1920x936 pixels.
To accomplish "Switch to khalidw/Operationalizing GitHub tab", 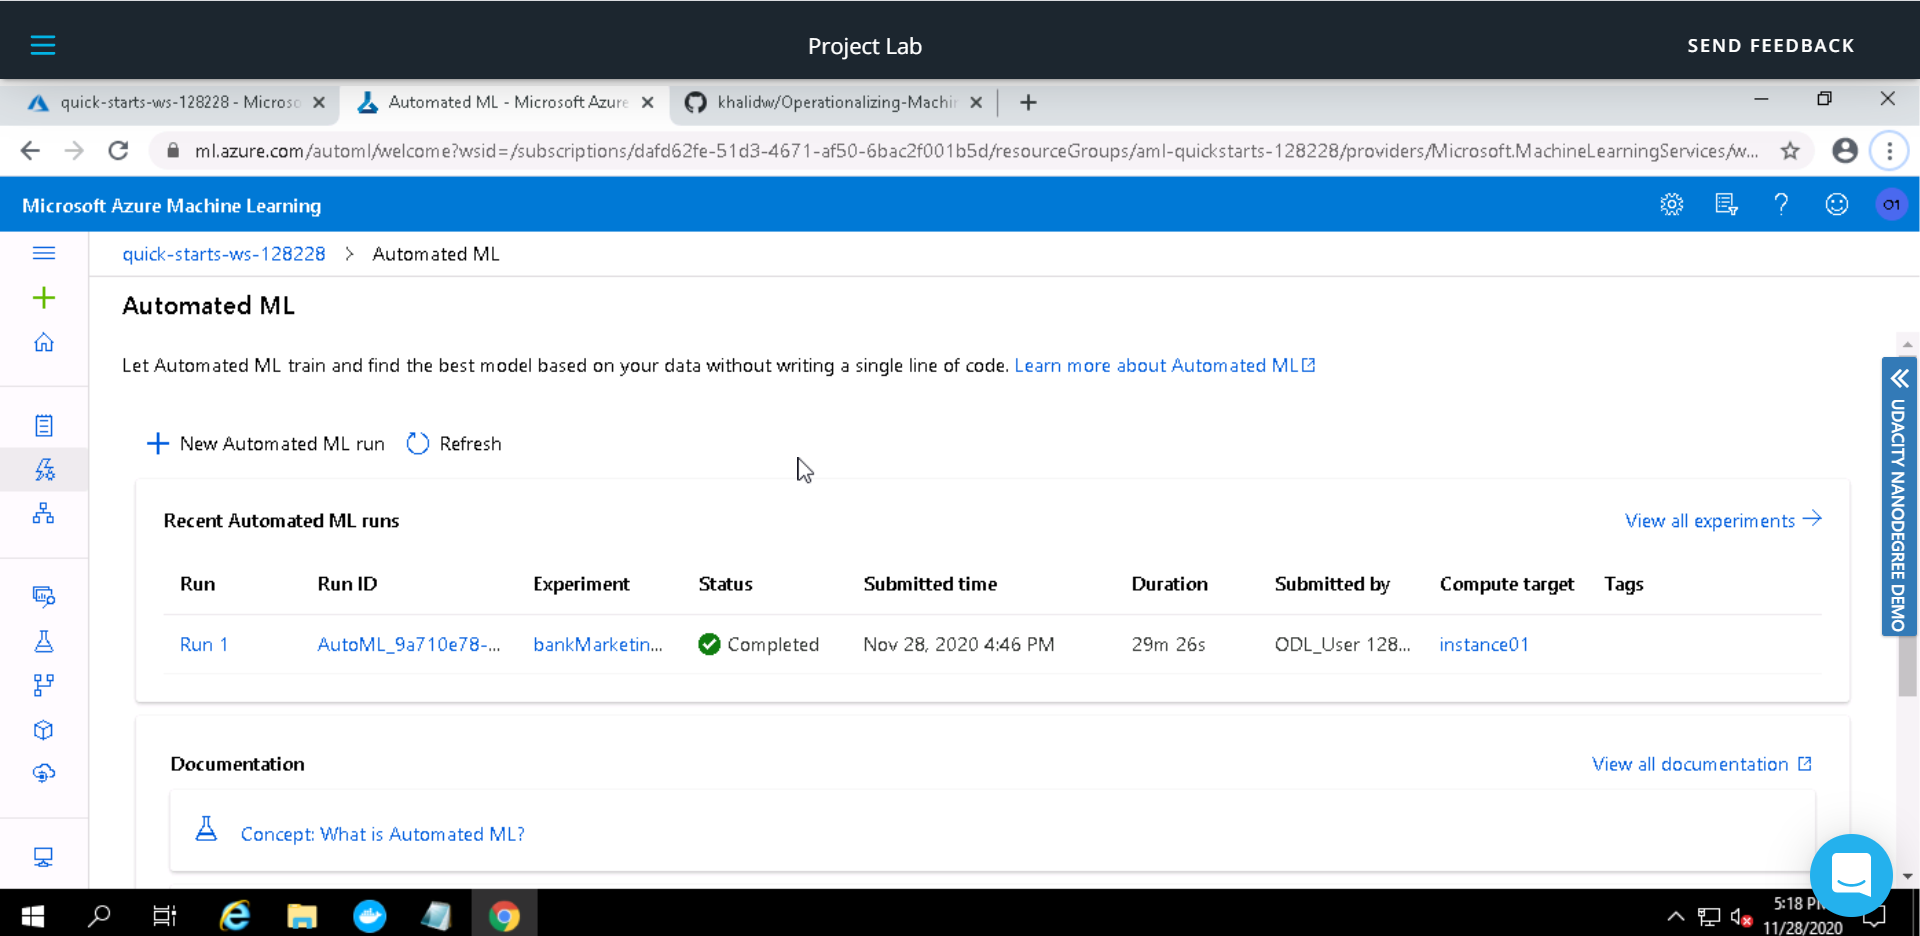I will (836, 102).
